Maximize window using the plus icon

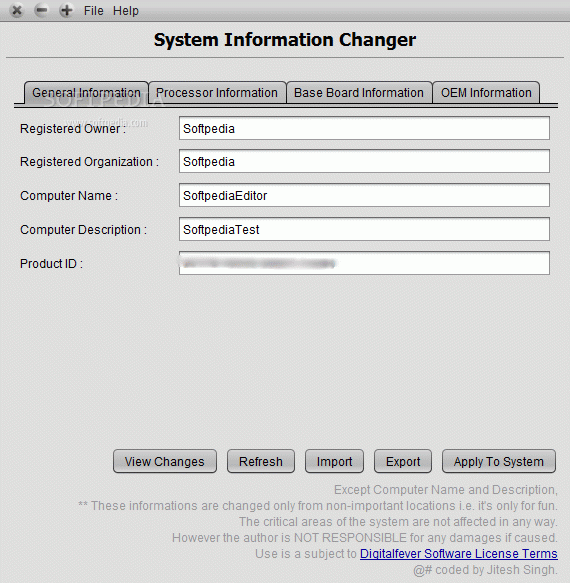click(x=66, y=10)
